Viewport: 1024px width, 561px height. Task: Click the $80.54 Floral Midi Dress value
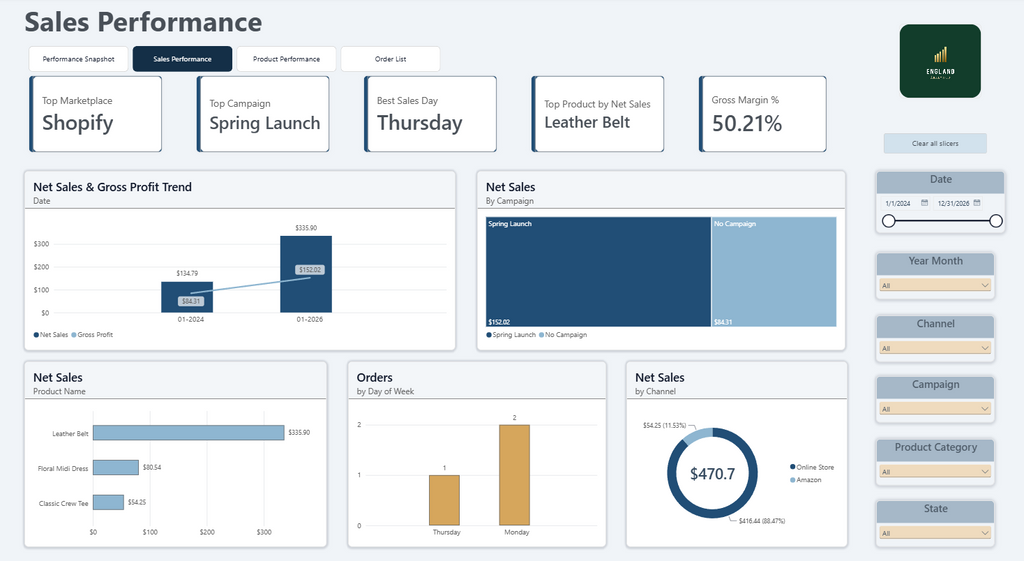[x=152, y=468]
